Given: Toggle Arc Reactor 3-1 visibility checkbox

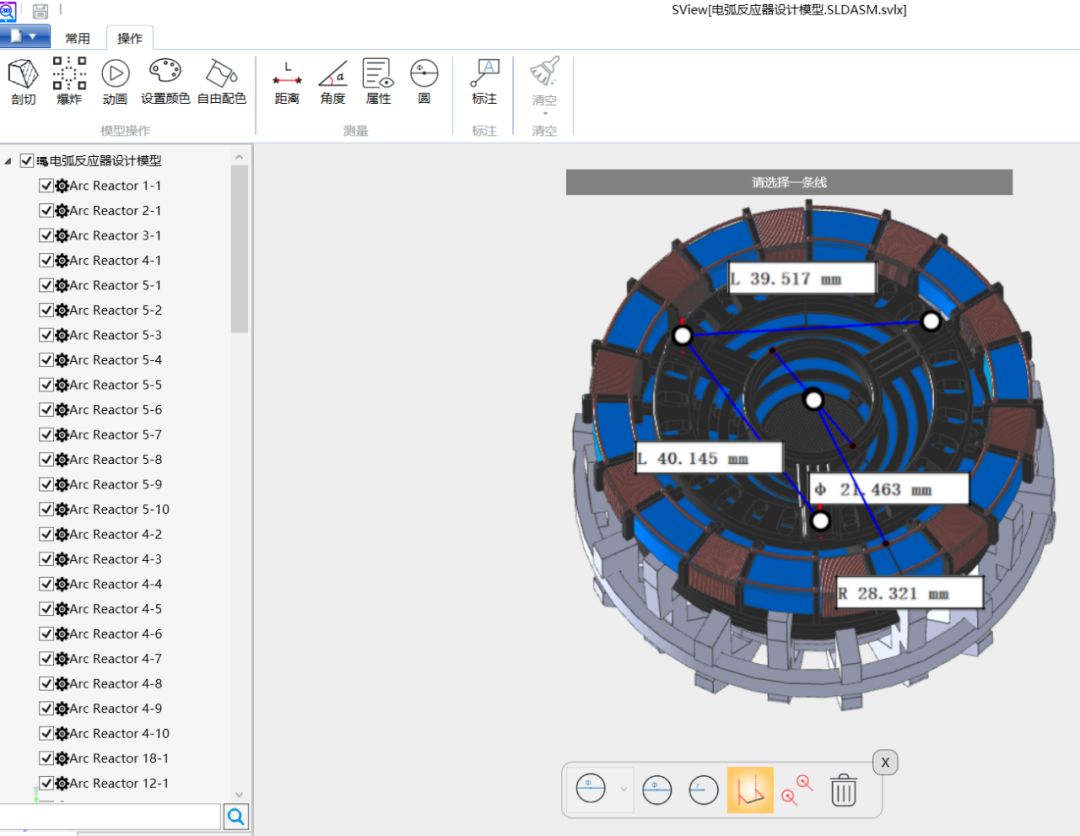Looking at the screenshot, I should [x=46, y=236].
